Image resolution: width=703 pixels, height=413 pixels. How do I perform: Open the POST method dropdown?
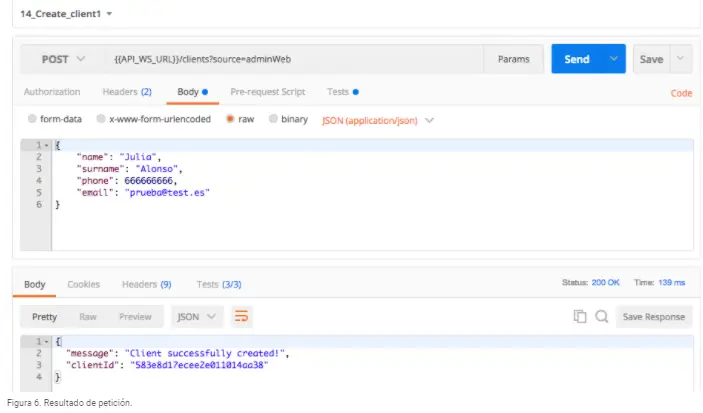click(x=63, y=59)
